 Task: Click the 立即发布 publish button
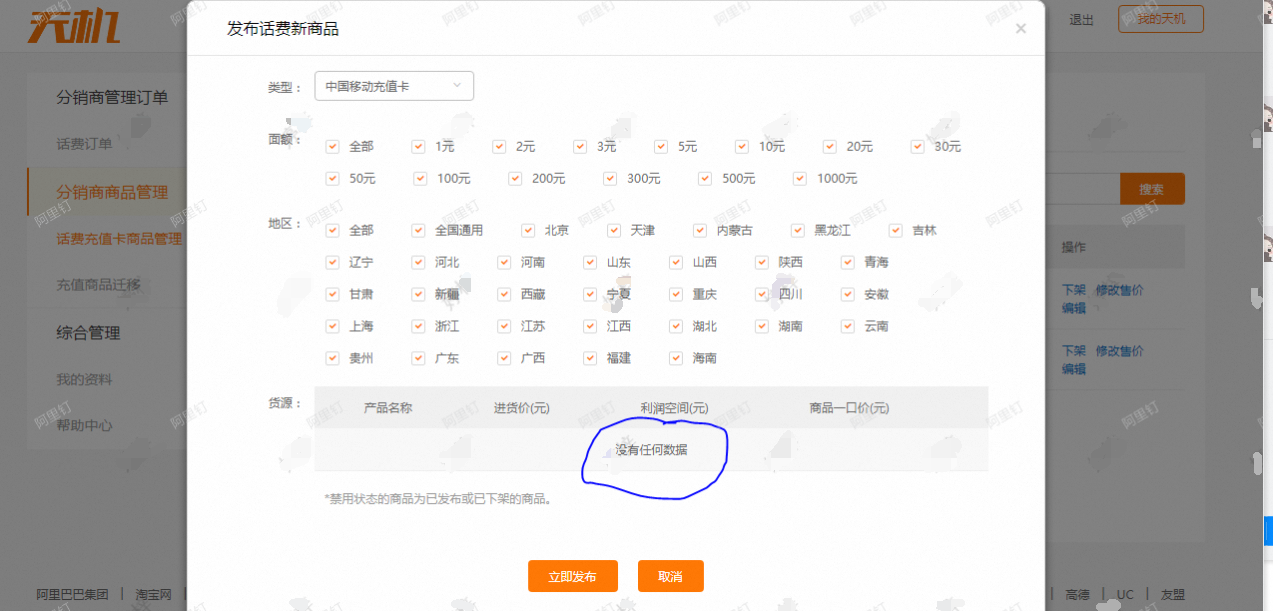point(573,576)
